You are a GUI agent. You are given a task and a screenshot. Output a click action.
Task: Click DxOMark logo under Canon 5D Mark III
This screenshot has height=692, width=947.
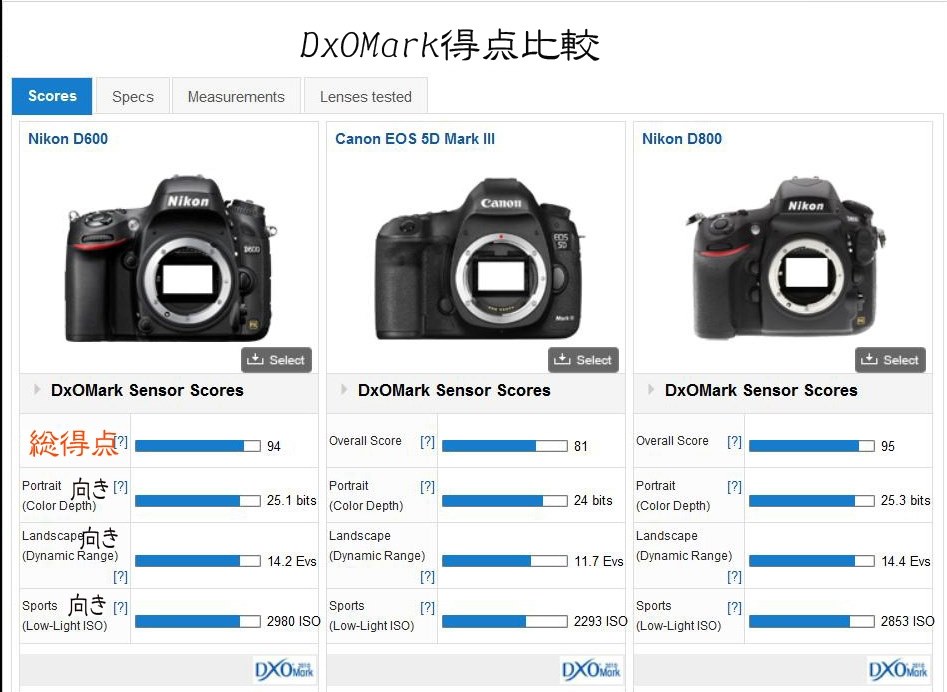pos(591,670)
